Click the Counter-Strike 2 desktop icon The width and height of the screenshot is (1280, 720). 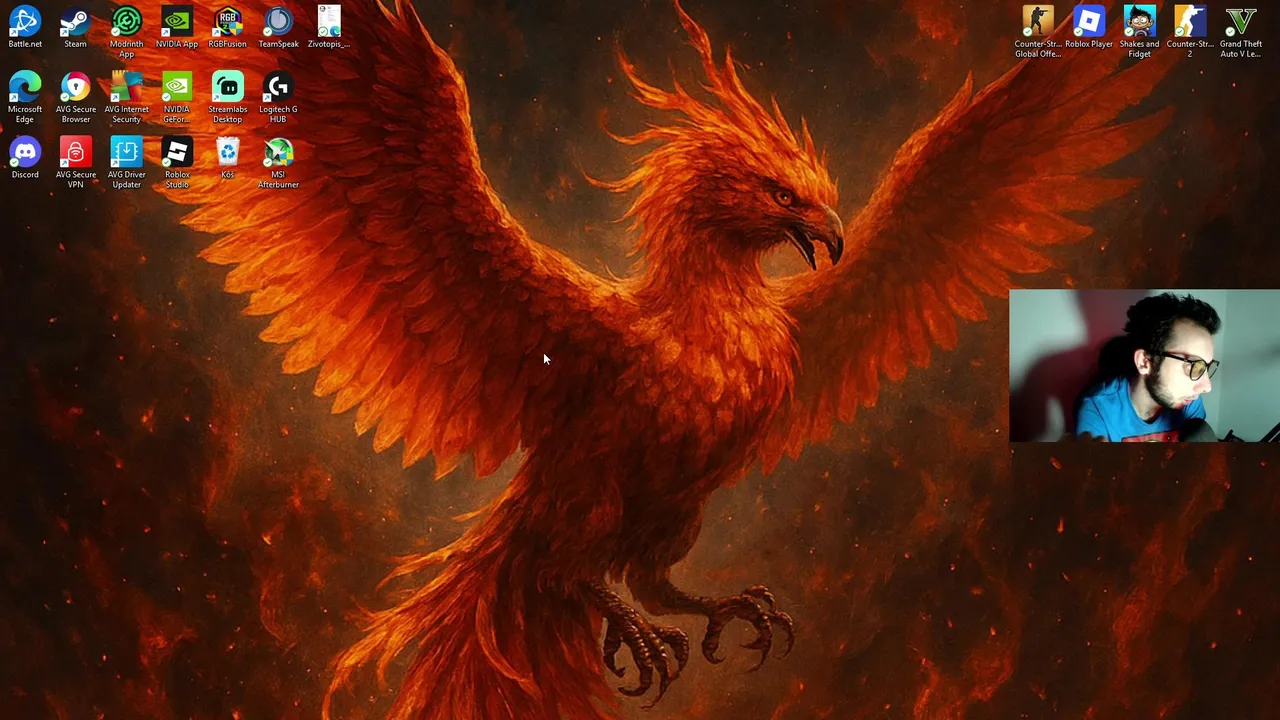point(1189,32)
